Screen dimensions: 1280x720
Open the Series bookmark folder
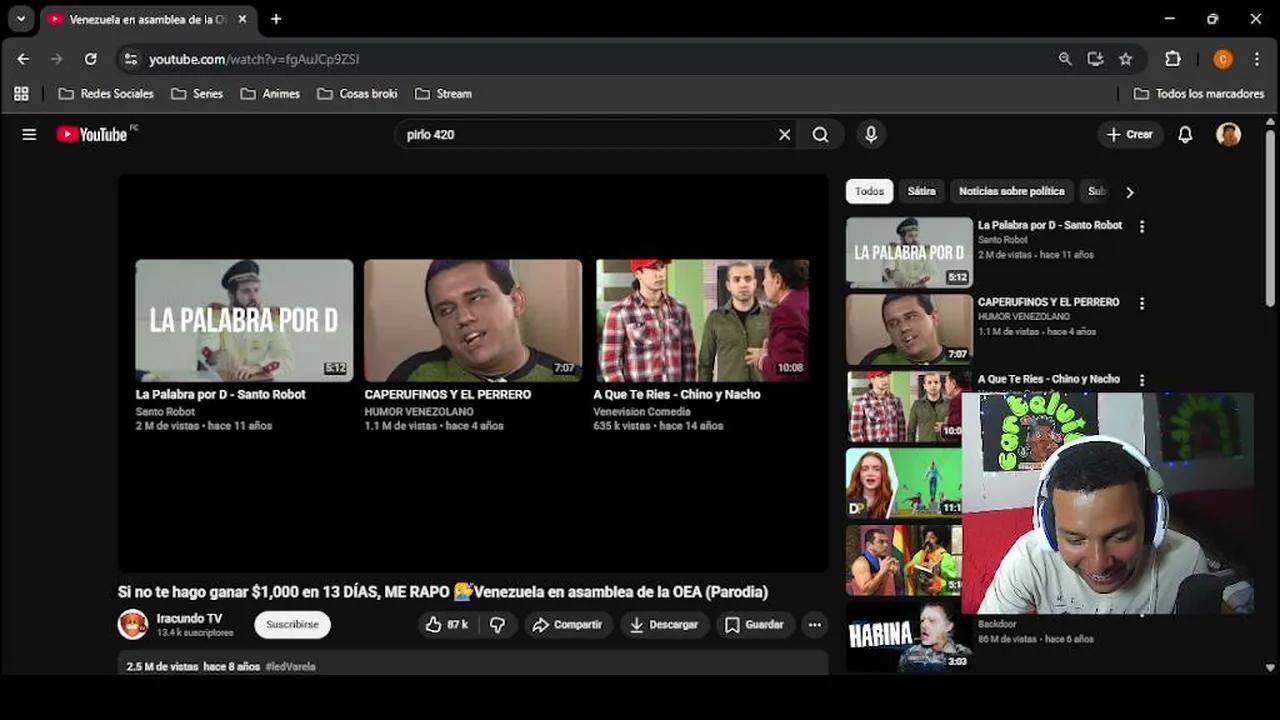click(x=197, y=93)
